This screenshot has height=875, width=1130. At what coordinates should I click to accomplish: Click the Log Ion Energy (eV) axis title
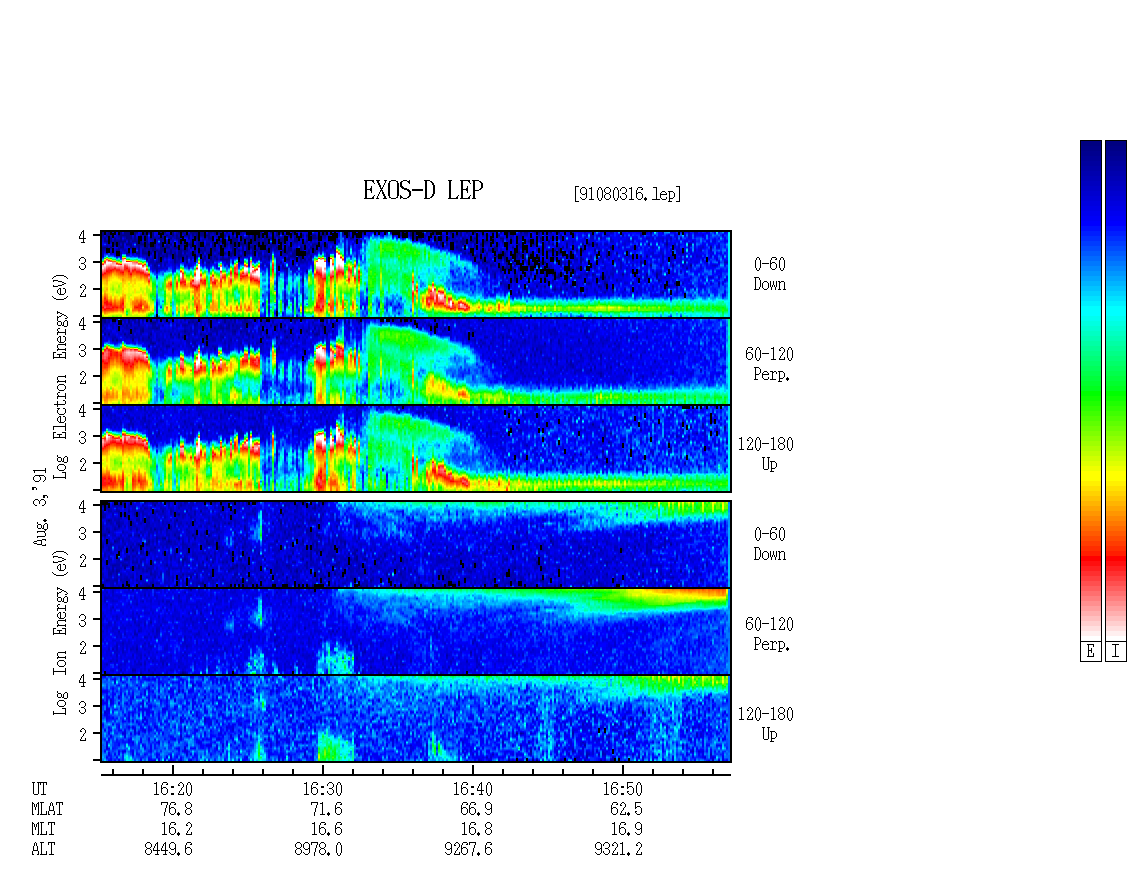pos(61,632)
